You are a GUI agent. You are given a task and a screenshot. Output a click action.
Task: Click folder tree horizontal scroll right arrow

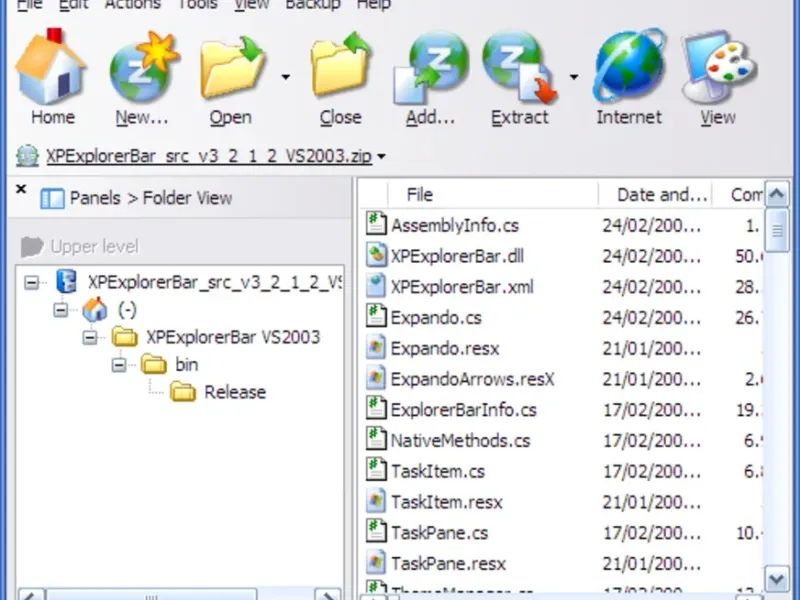328,595
